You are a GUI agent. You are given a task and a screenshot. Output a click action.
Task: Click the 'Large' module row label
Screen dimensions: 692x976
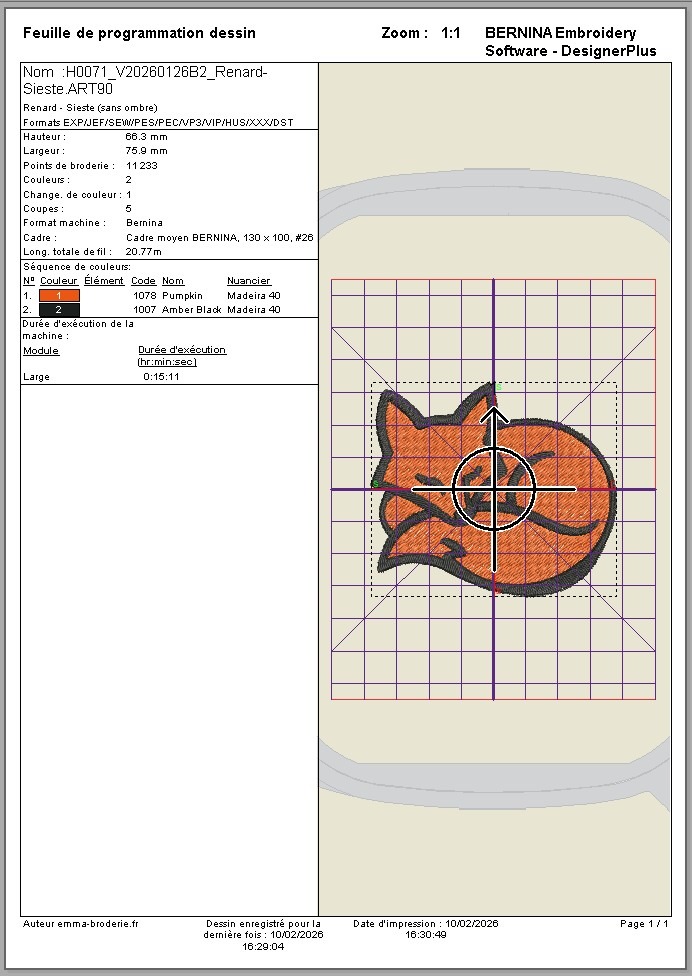pyautogui.click(x=36, y=377)
